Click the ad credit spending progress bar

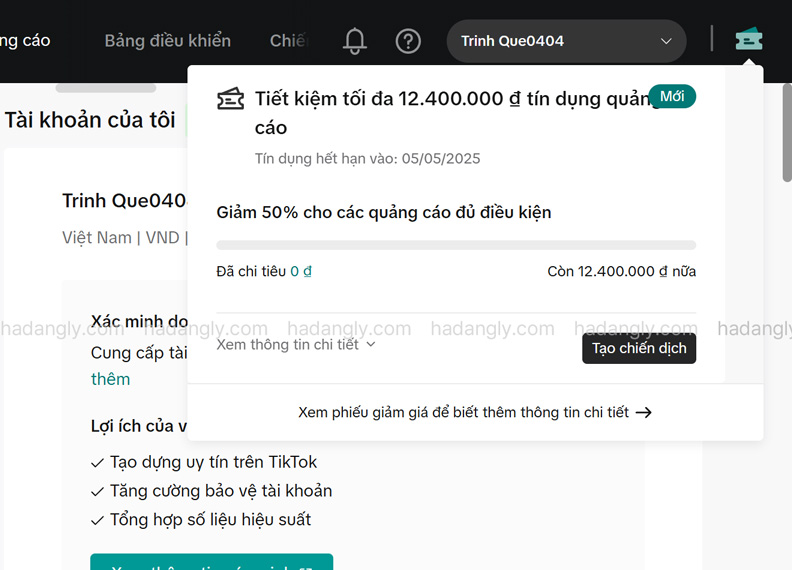click(x=456, y=245)
